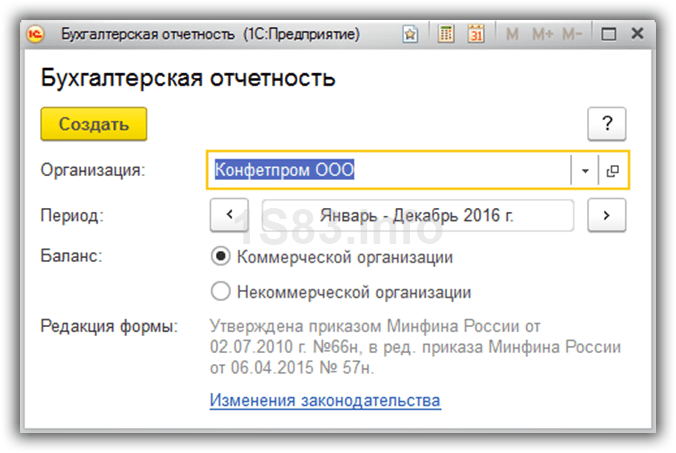The height and width of the screenshot is (453, 676).
Task: Click the Организация: label
Action: tap(93, 170)
